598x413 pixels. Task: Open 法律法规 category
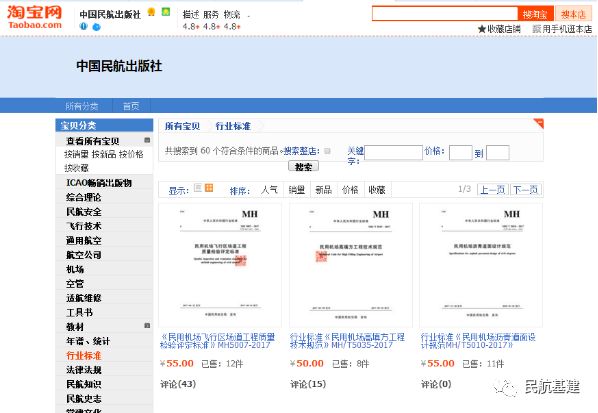pyautogui.click(x=84, y=370)
